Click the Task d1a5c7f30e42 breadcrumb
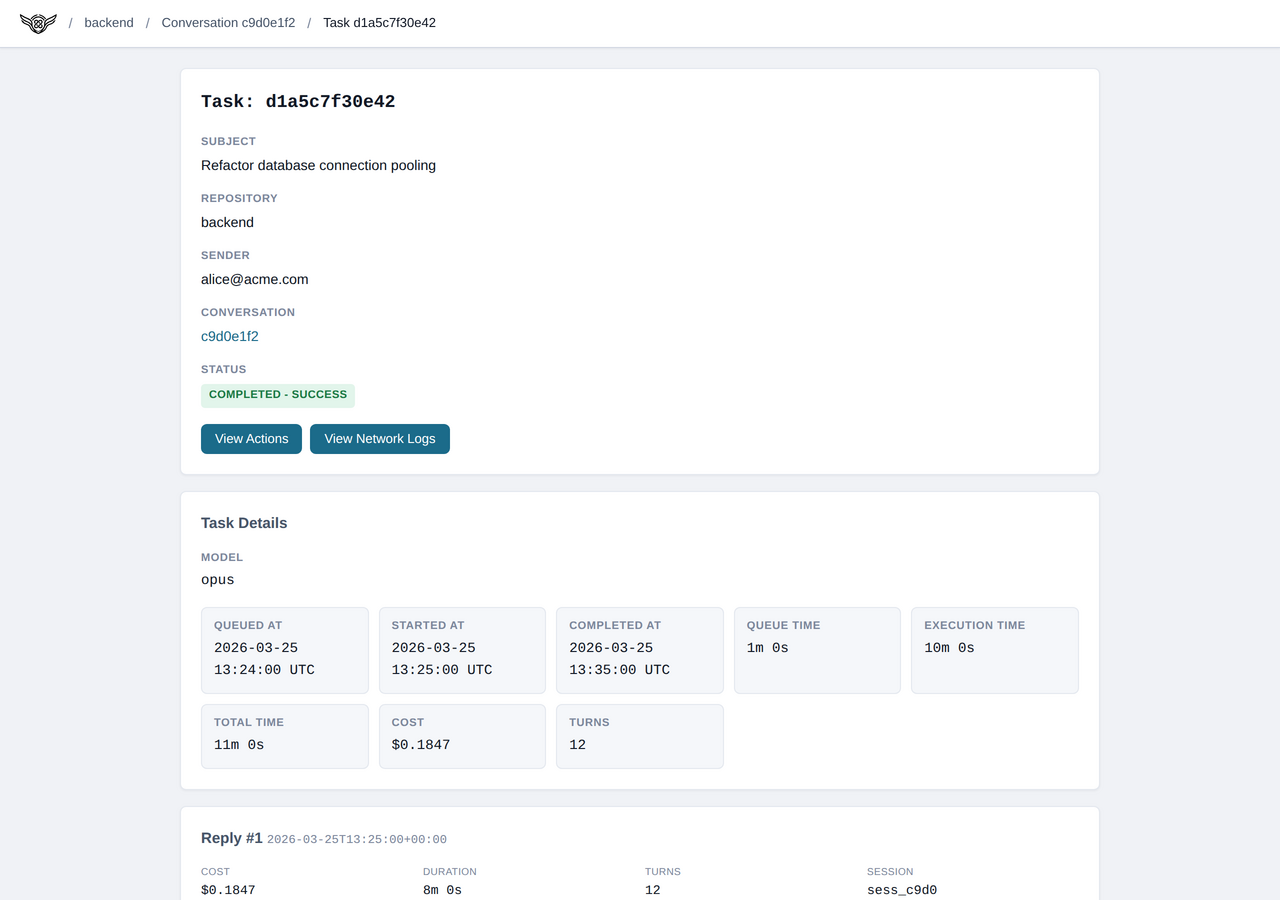The width and height of the screenshot is (1280, 900). 379,23
